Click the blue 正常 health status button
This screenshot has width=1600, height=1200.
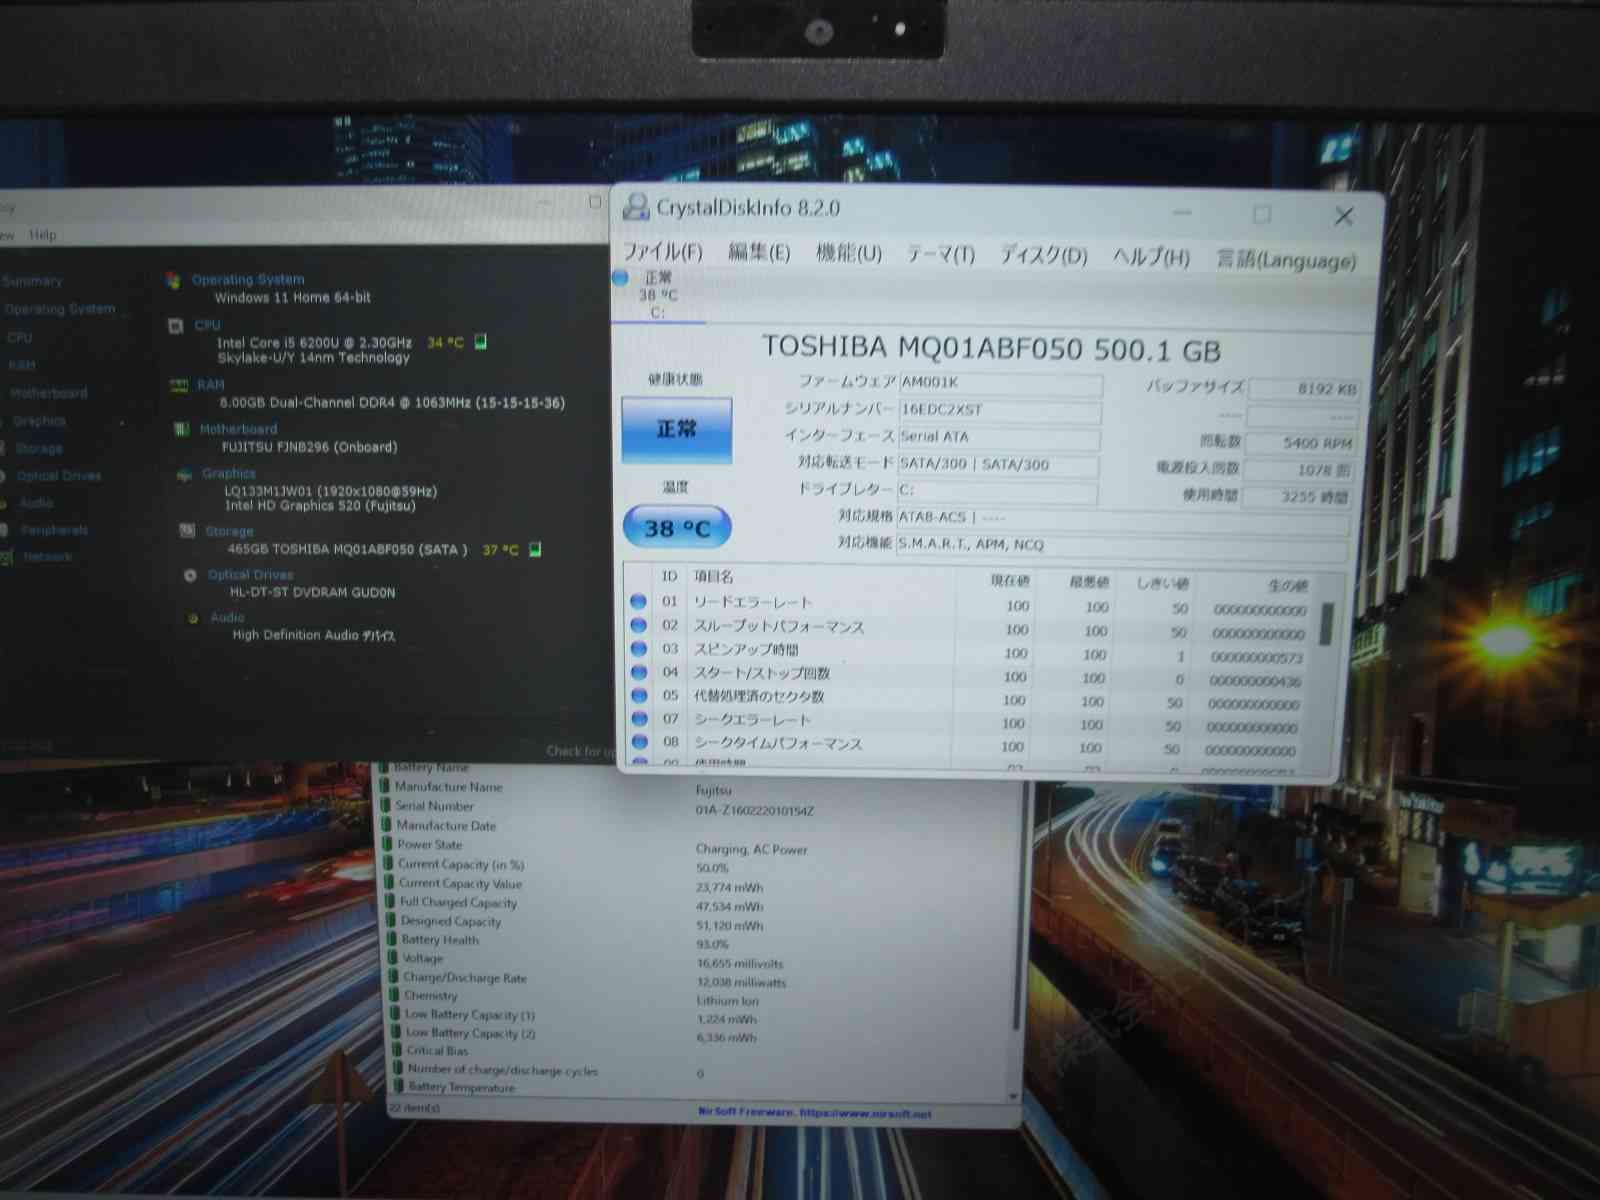coord(676,429)
